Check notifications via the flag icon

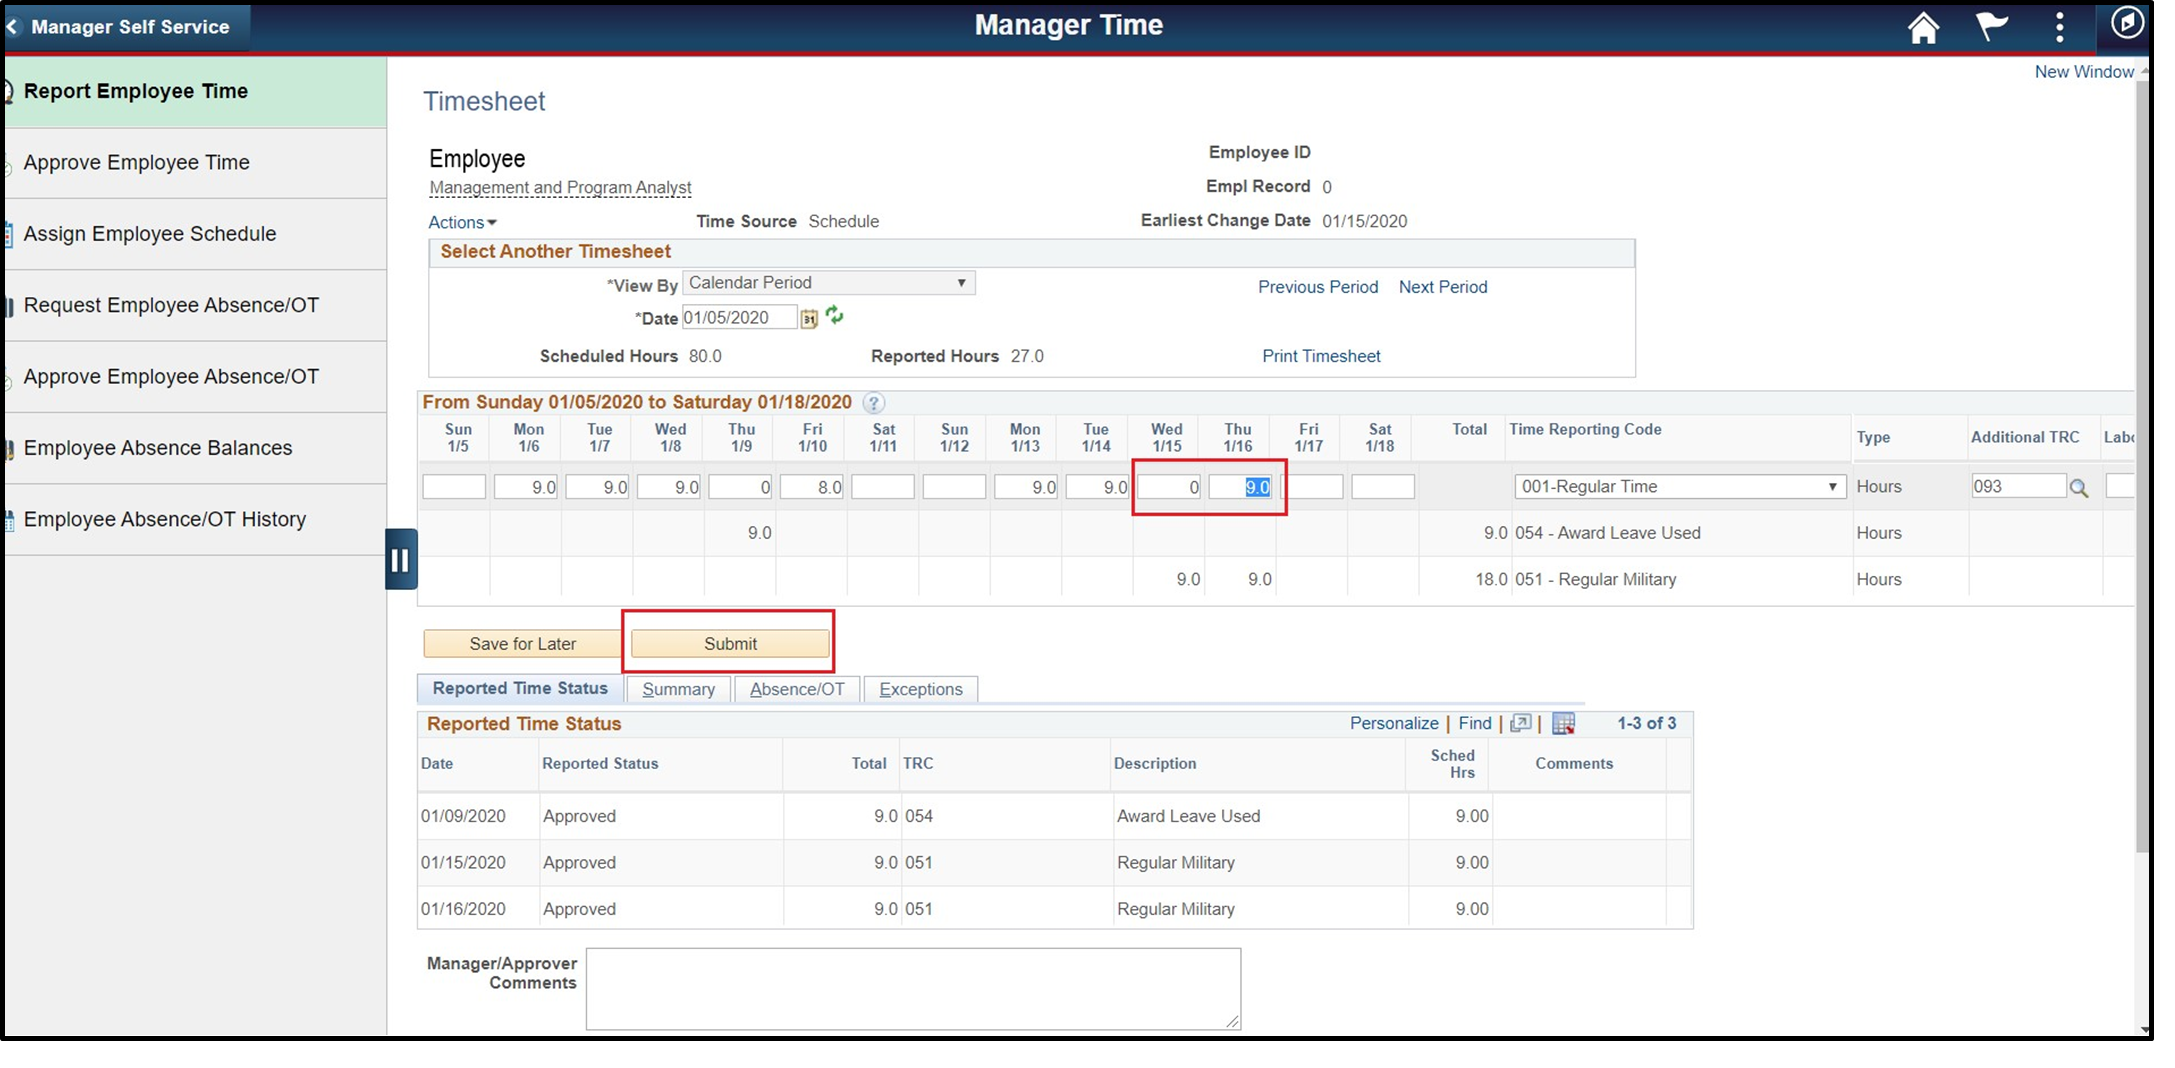(x=1991, y=27)
